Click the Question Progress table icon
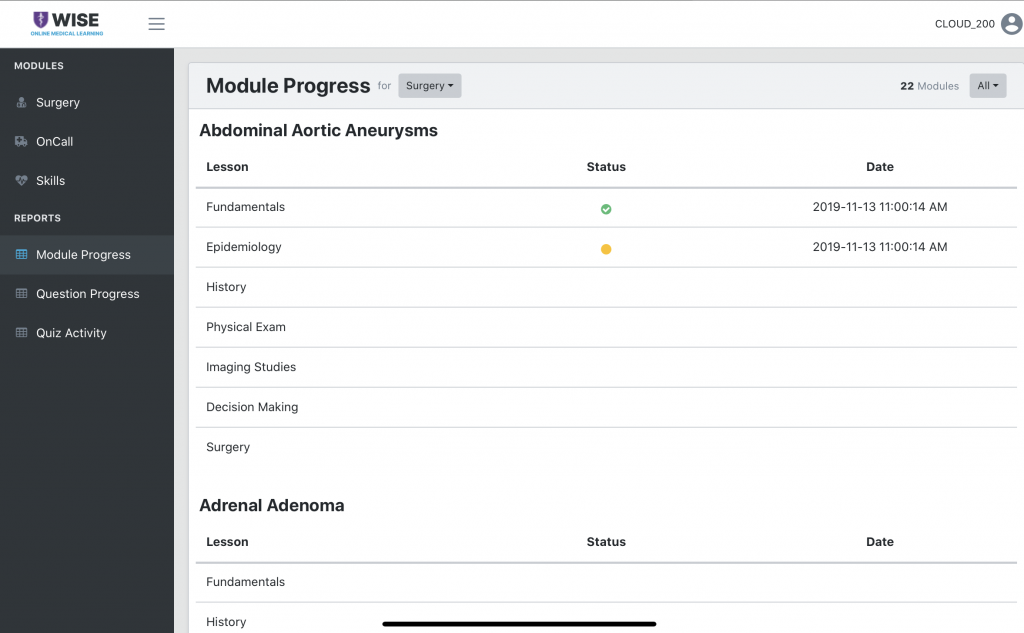Screen dimensions: 1024x633 point(21,294)
